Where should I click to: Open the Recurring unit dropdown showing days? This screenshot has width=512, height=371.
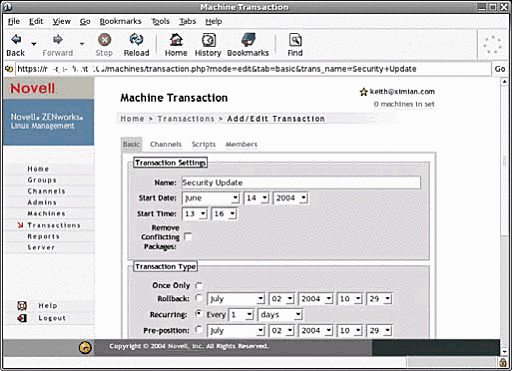coord(280,314)
